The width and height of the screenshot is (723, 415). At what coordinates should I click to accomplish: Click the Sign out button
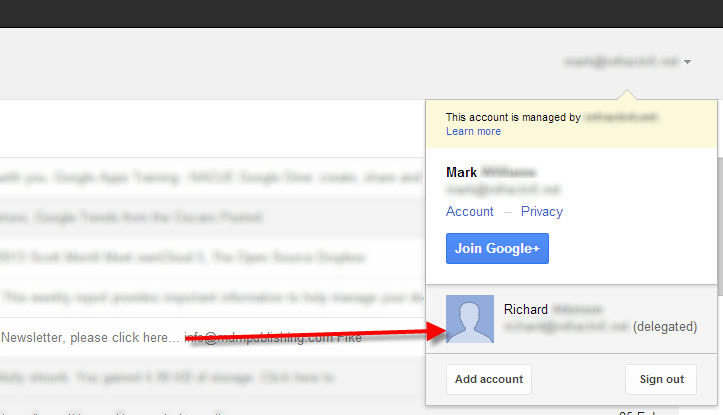coord(661,379)
